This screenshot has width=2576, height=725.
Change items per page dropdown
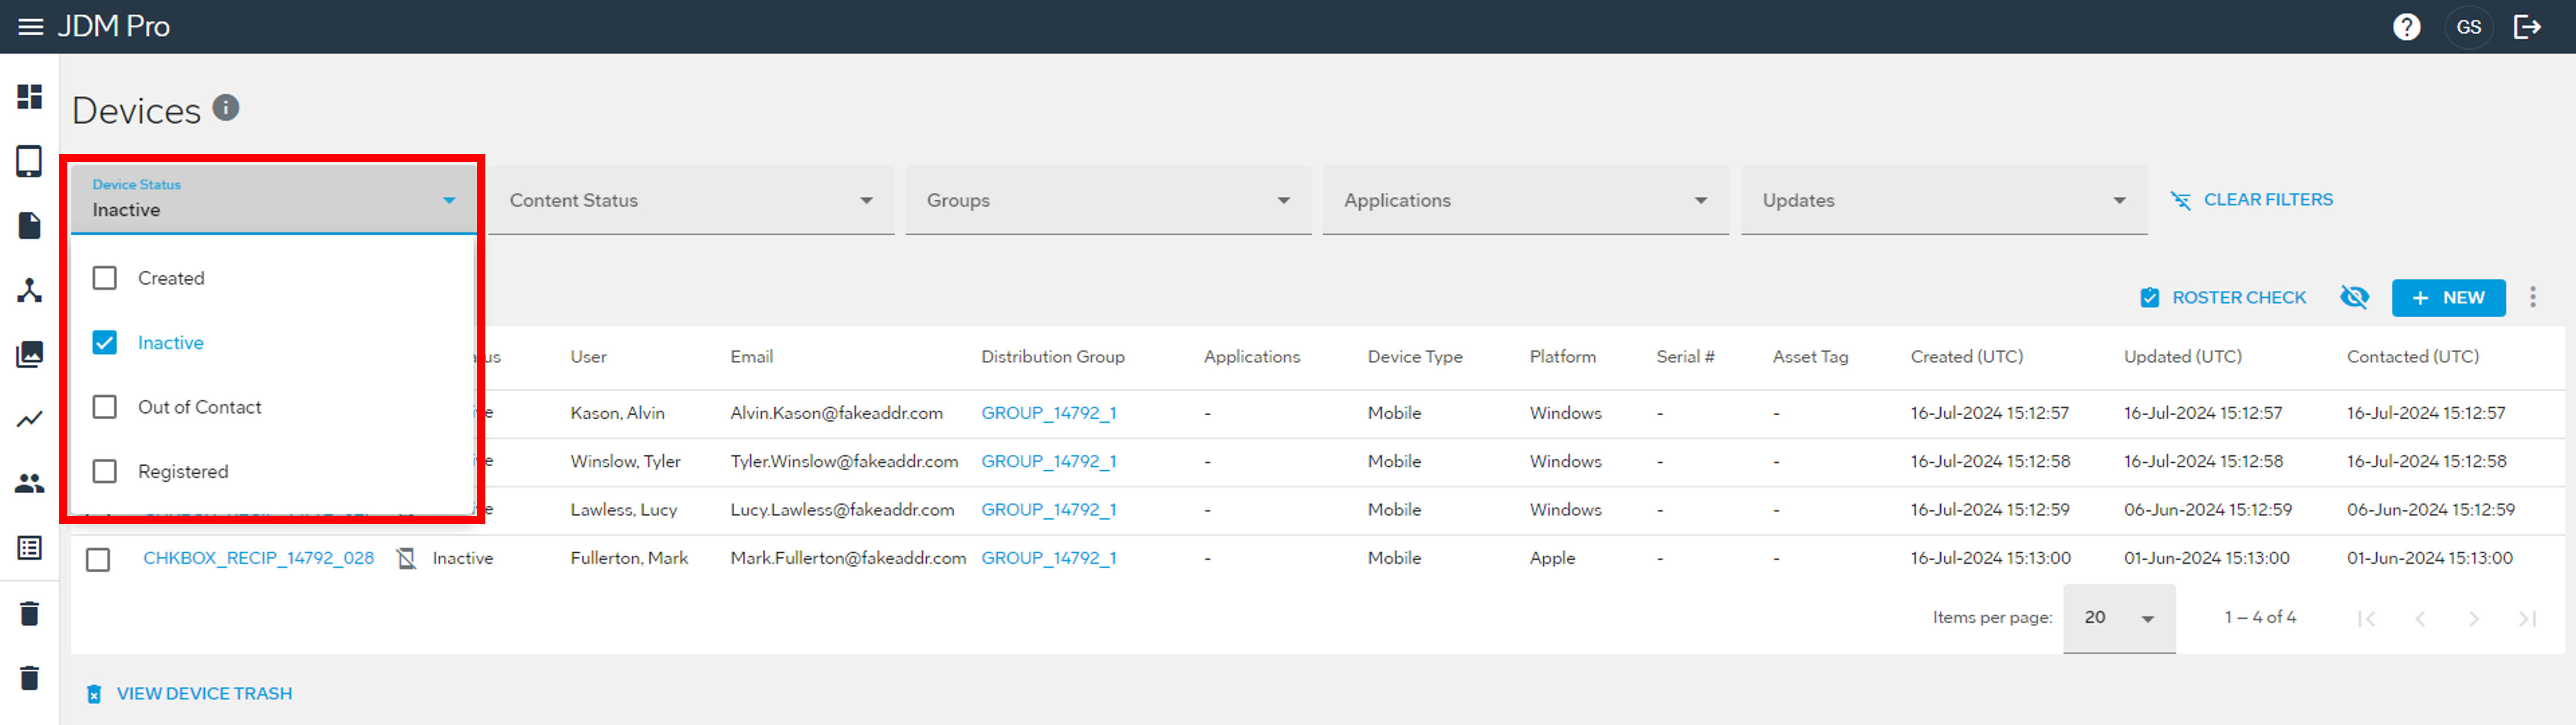2119,618
